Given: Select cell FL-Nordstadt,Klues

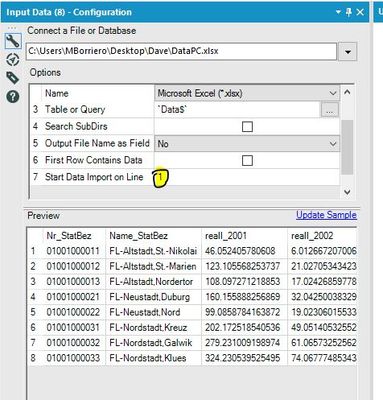Looking at the screenshot, I should coord(153,358).
